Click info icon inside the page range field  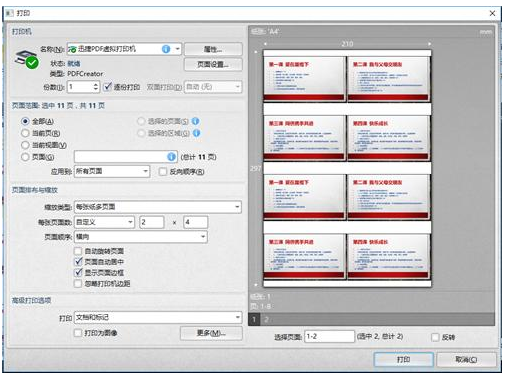coord(171,157)
